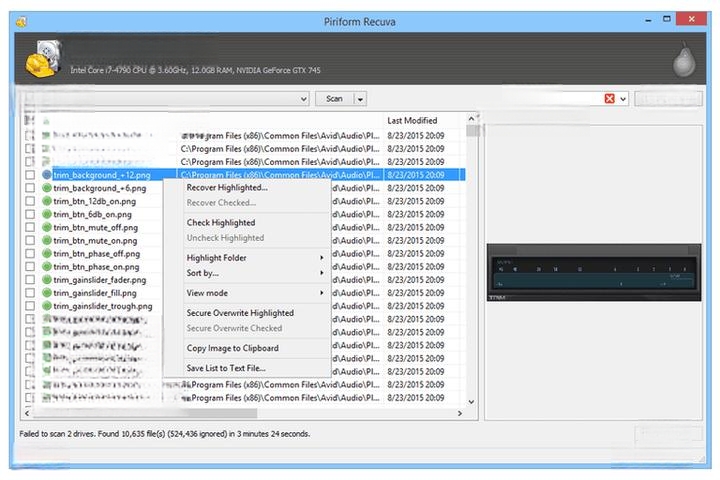Select Copy Image to Clipboard

pos(232,348)
